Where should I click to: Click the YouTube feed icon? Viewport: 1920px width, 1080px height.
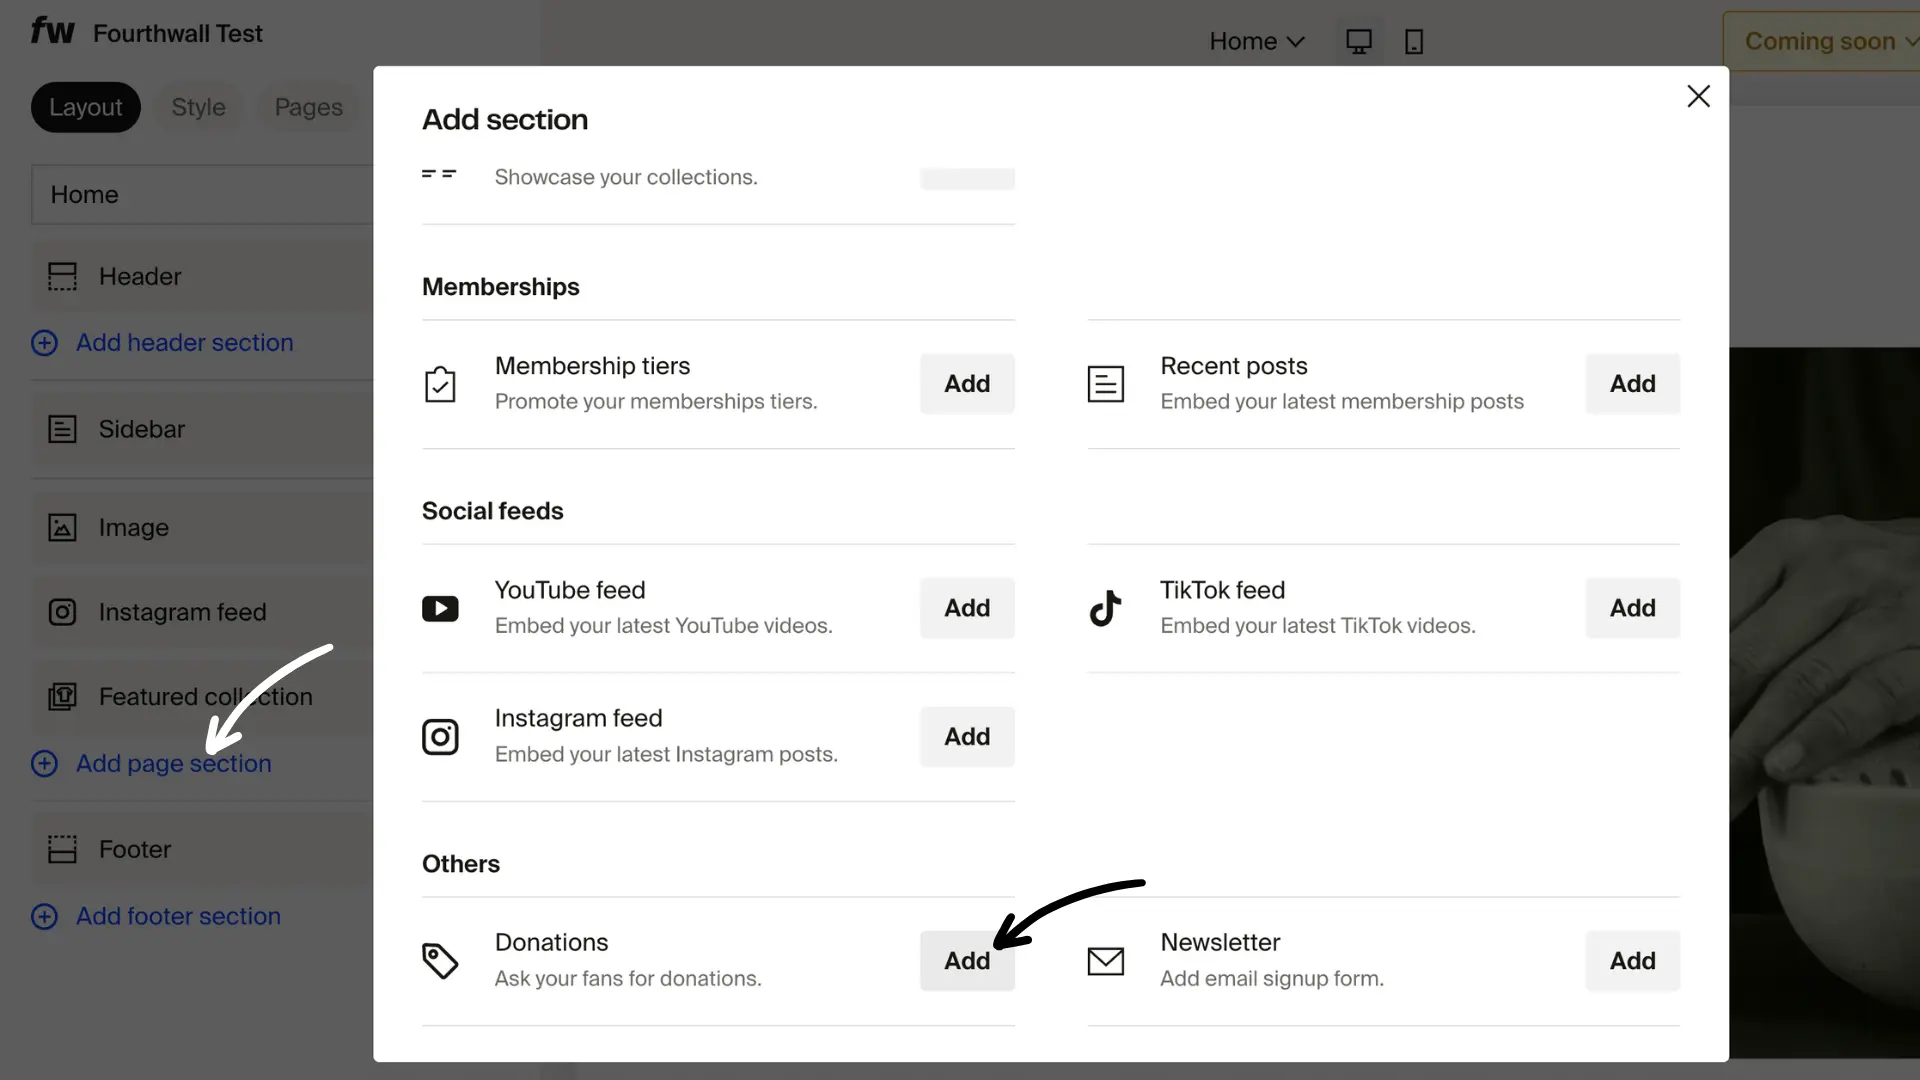point(441,608)
